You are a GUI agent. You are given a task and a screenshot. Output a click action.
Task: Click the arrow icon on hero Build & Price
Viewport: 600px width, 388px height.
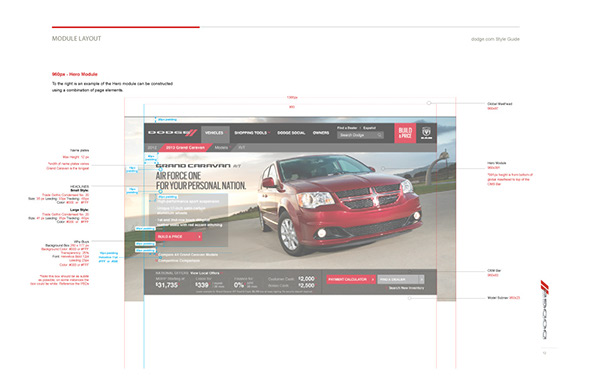pyautogui.click(x=199, y=237)
